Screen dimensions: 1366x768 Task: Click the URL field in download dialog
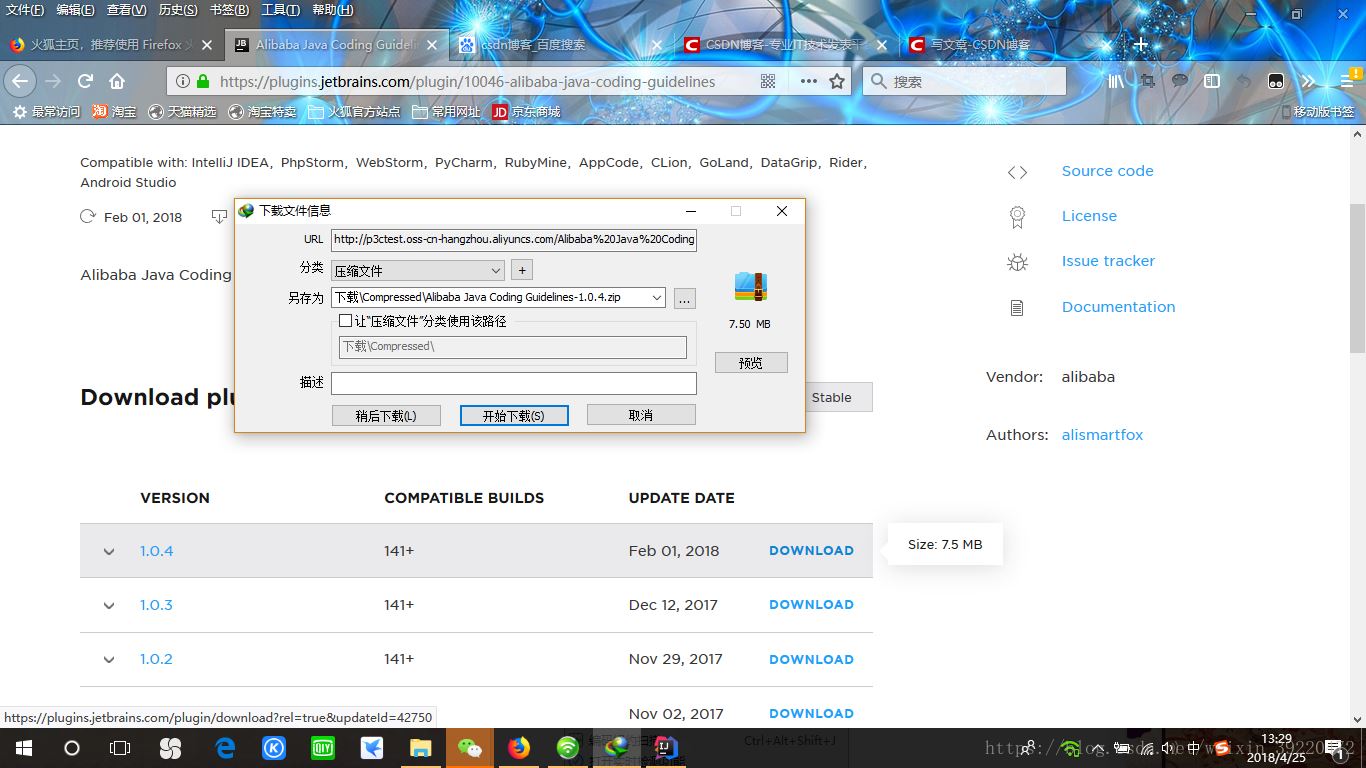[x=514, y=239]
